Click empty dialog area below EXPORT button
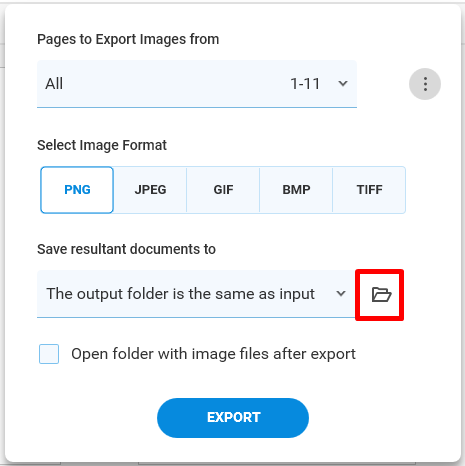 pos(233,450)
